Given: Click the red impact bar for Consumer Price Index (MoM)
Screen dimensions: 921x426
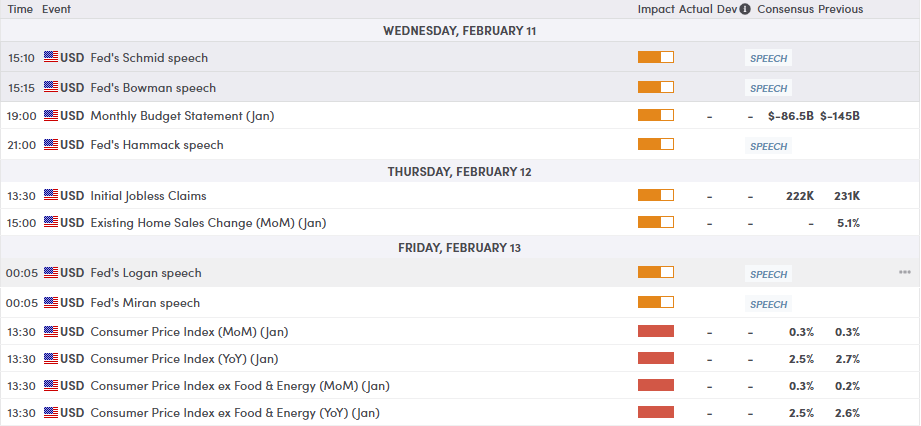Looking at the screenshot, I should (656, 331).
